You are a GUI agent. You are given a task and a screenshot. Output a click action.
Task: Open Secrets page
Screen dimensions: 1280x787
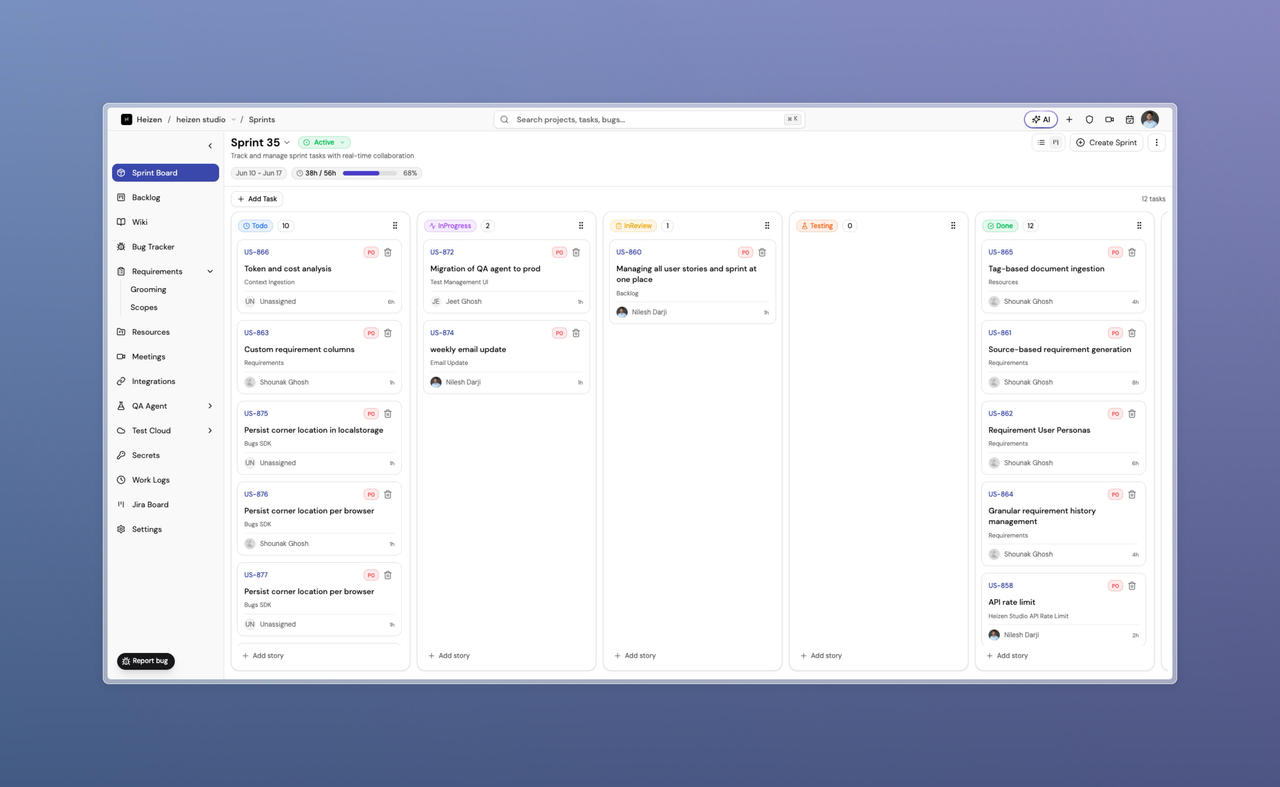pyautogui.click(x=165, y=455)
